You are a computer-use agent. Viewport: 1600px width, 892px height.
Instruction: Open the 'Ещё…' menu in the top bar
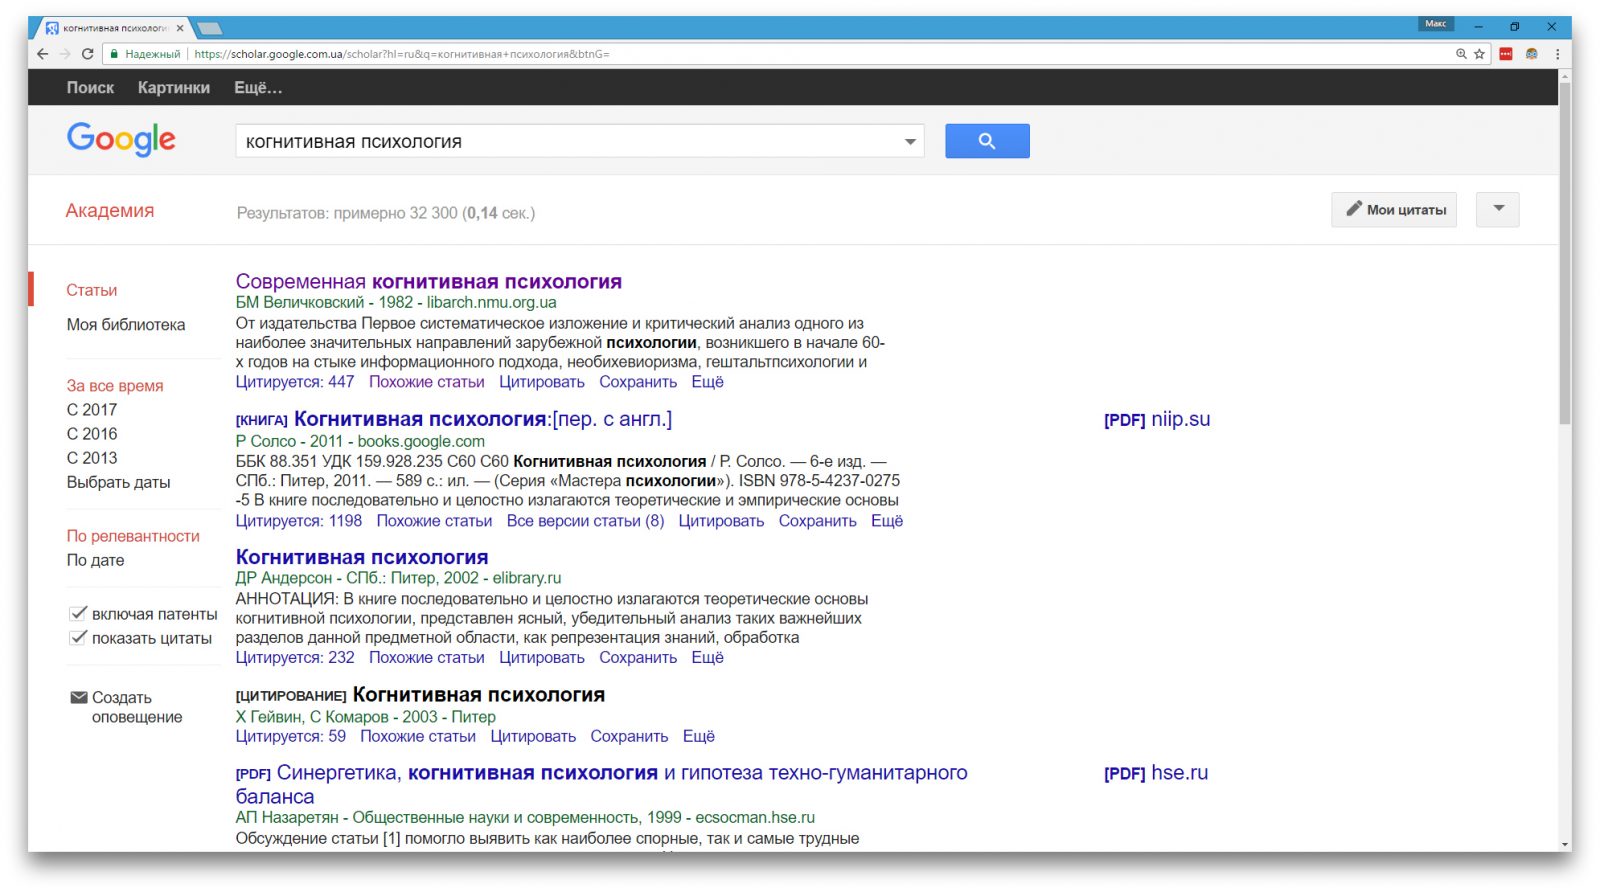pyautogui.click(x=258, y=88)
